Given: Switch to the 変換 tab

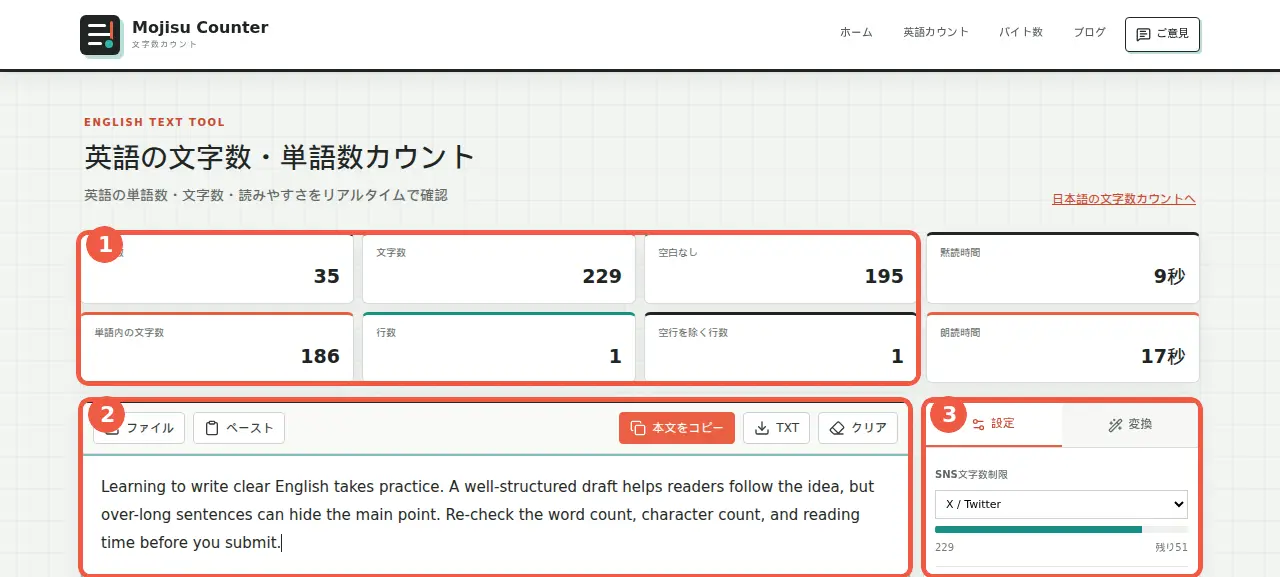Looking at the screenshot, I should pos(1130,424).
